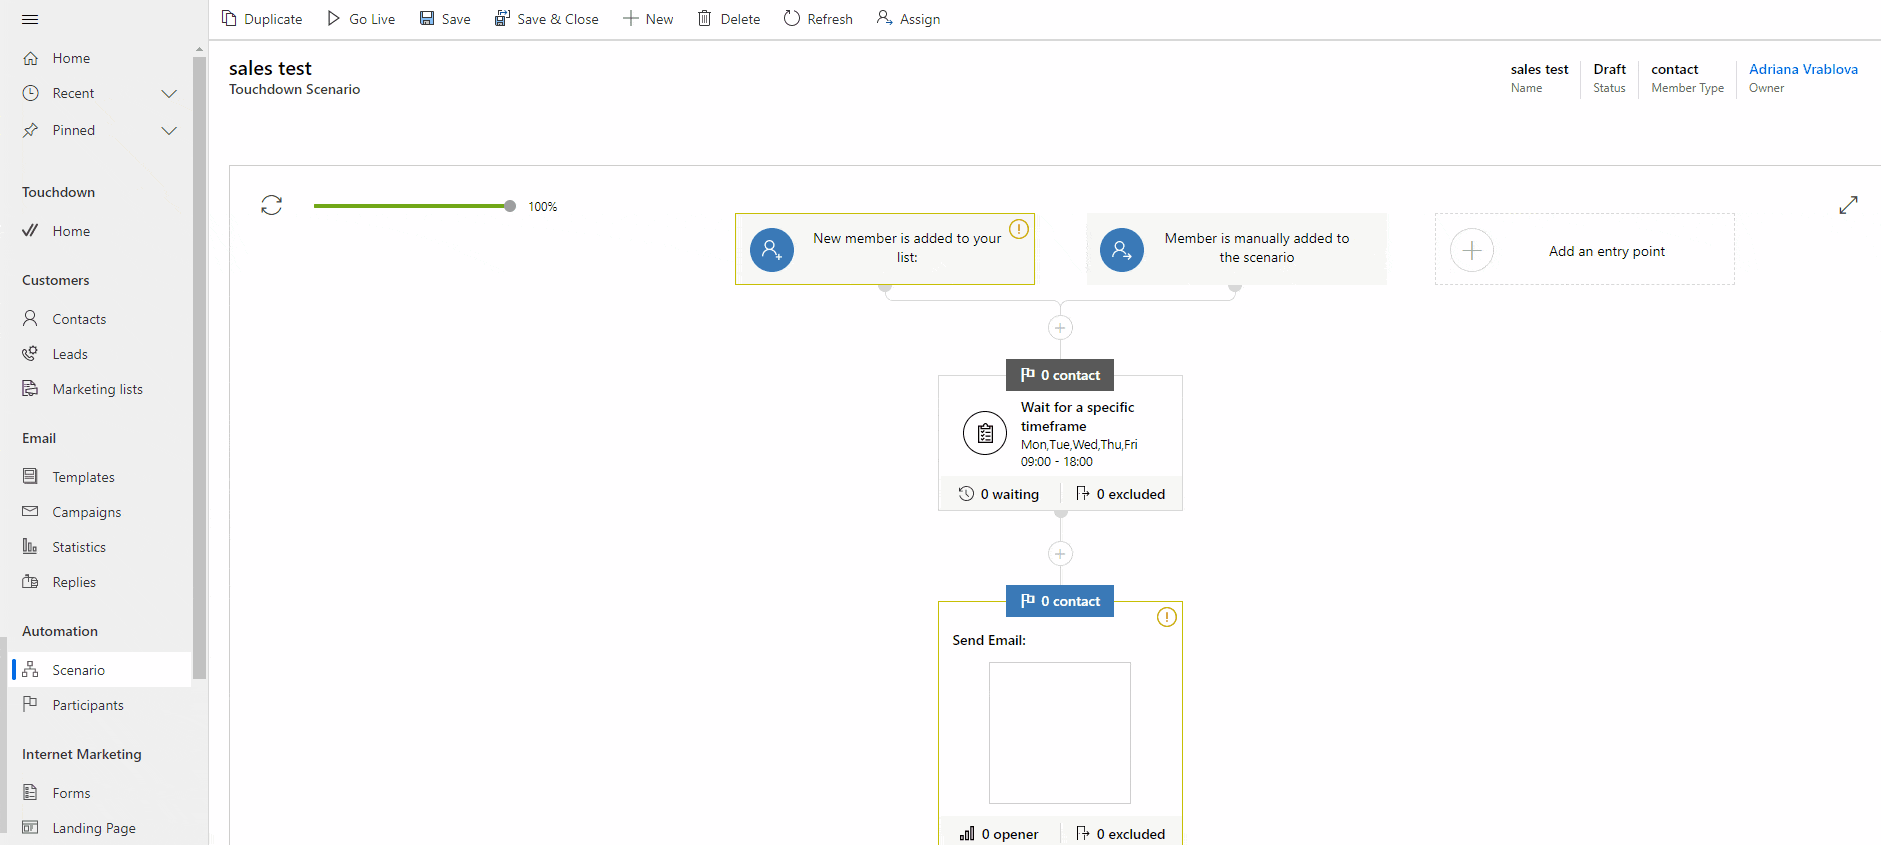Add a step below the entry points
Image resolution: width=1881 pixels, height=845 pixels.
[x=1060, y=328]
